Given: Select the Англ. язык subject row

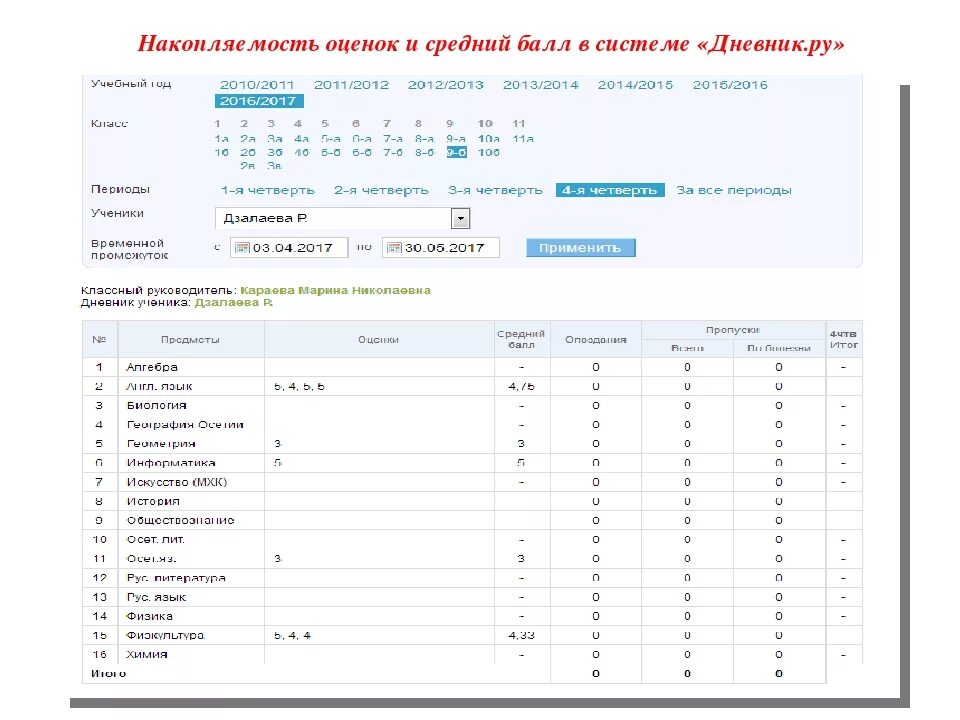Looking at the screenshot, I should (472, 386).
